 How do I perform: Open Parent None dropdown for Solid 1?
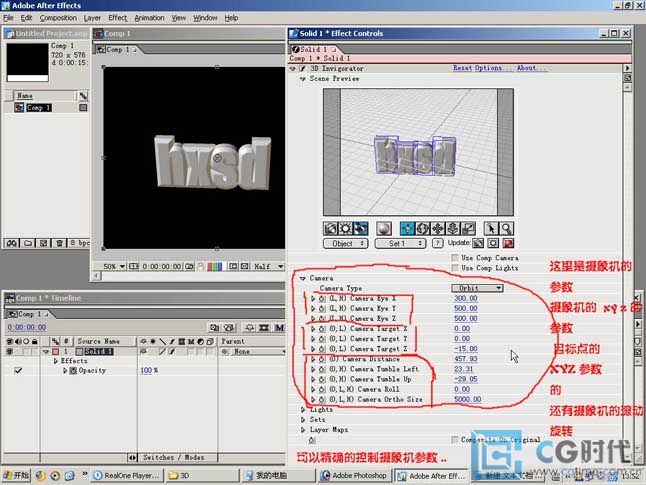258,351
